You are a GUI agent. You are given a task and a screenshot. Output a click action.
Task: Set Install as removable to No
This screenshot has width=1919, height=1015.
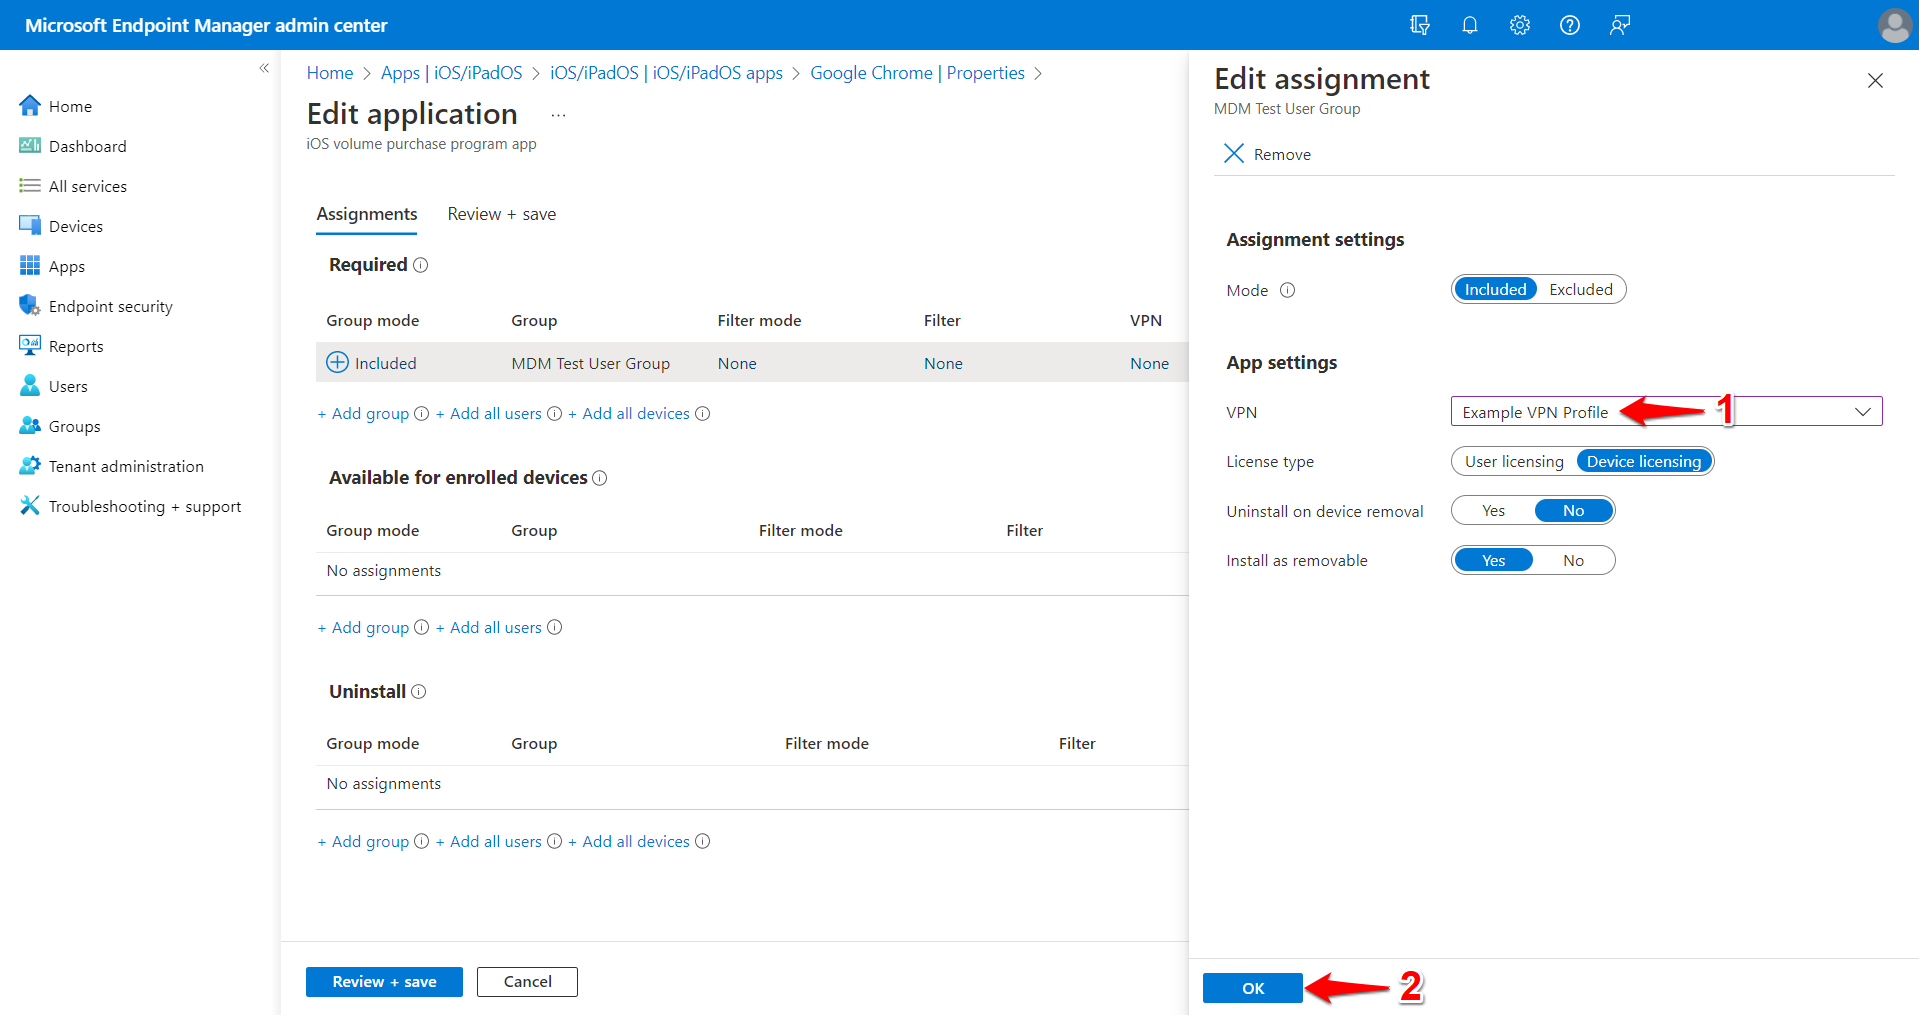1572,560
